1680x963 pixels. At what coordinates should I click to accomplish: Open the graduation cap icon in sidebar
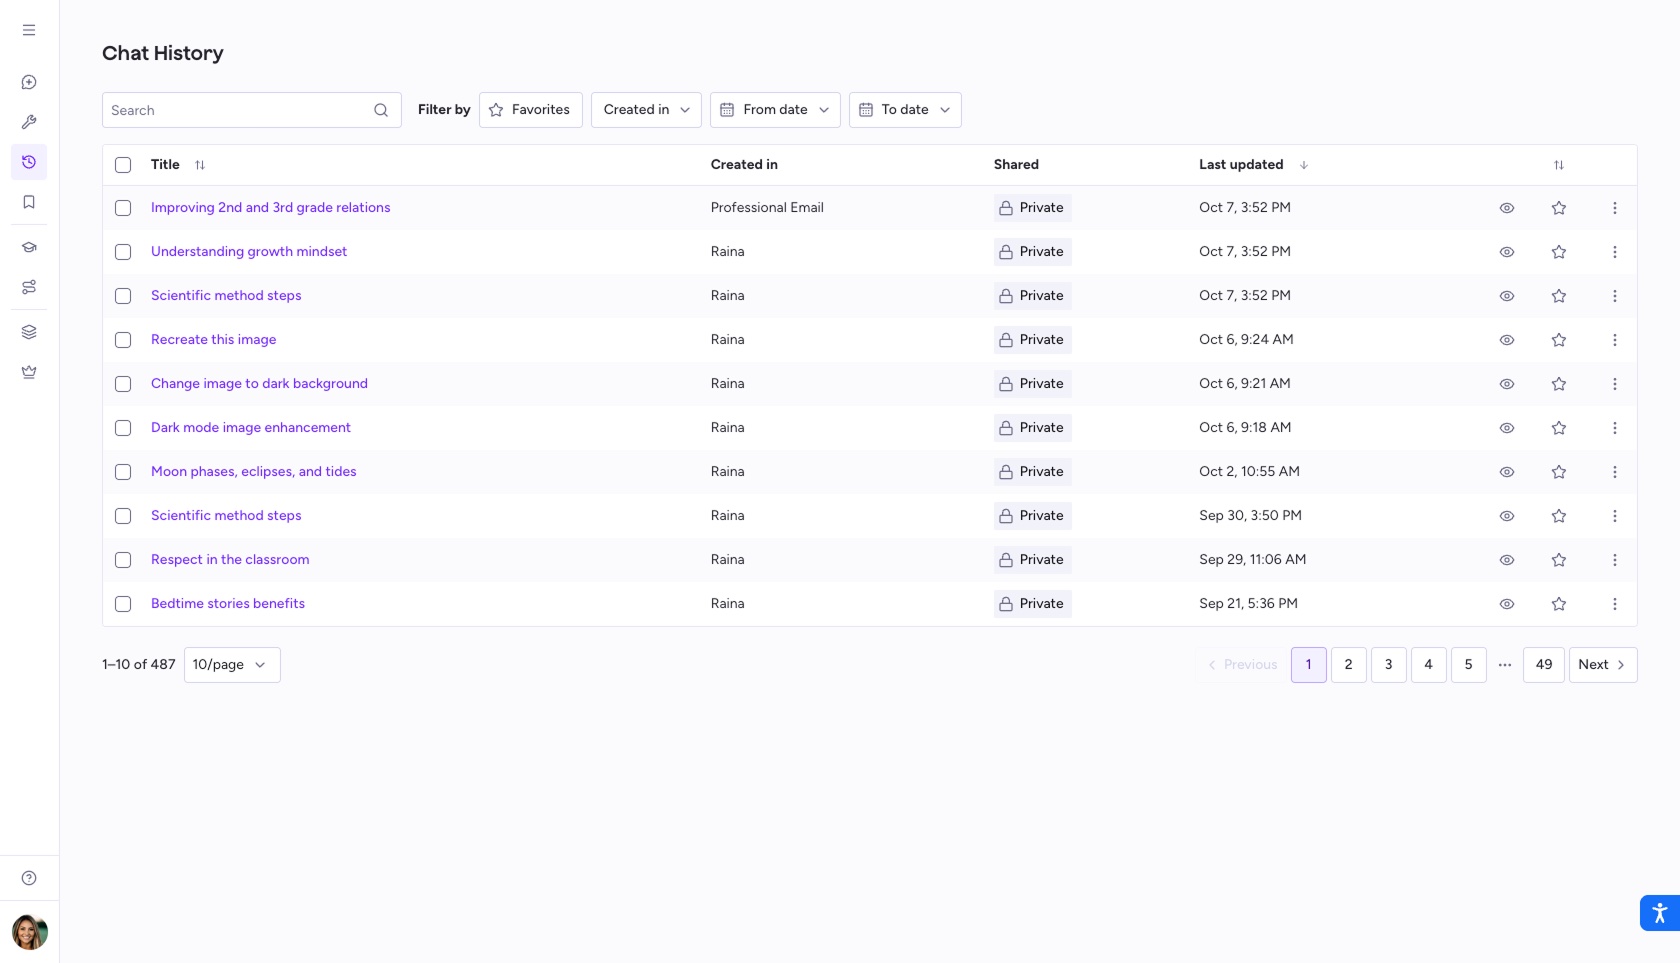coord(29,247)
